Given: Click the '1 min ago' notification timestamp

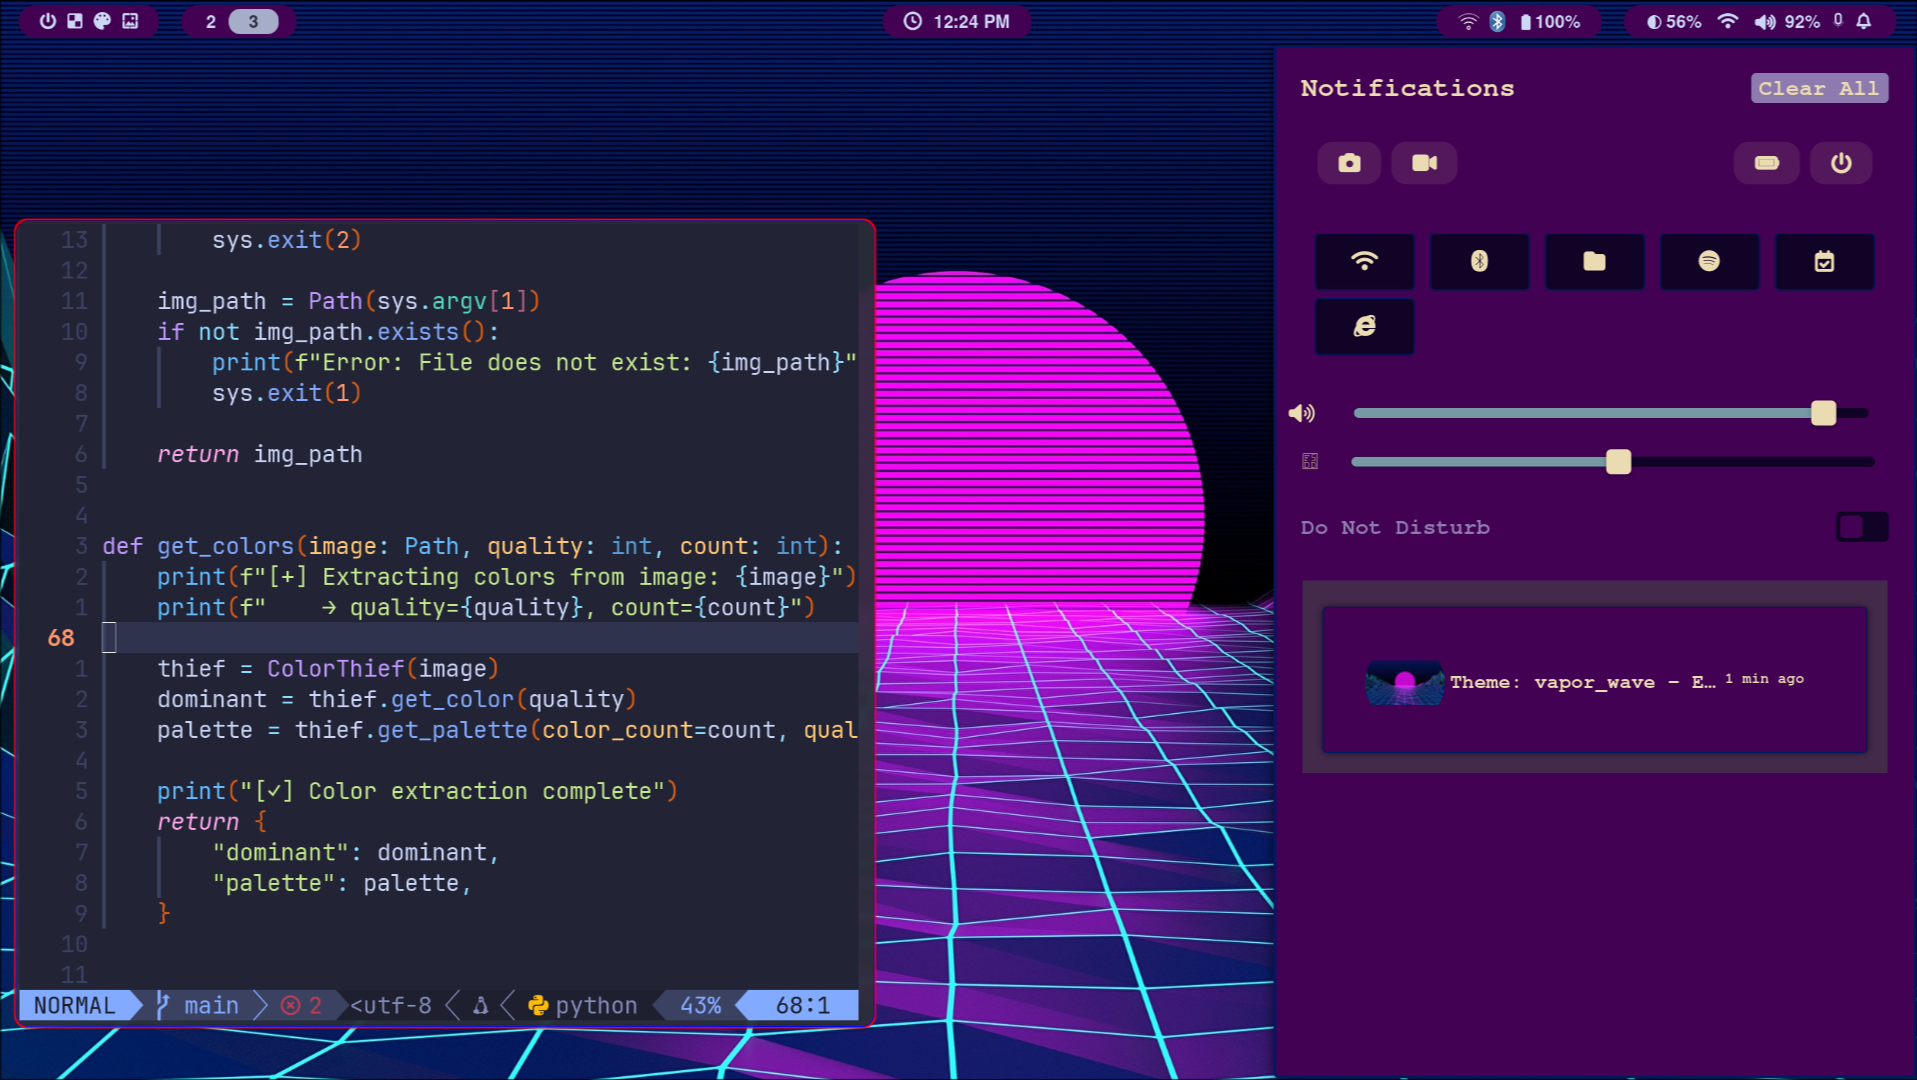Looking at the screenshot, I should coord(1764,679).
